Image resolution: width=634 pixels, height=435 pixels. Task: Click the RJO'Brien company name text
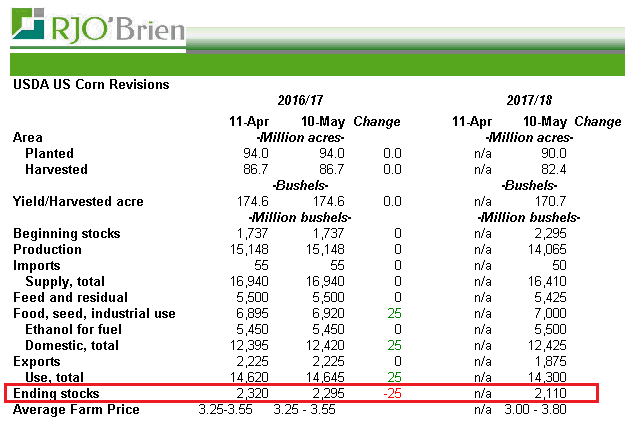118,28
